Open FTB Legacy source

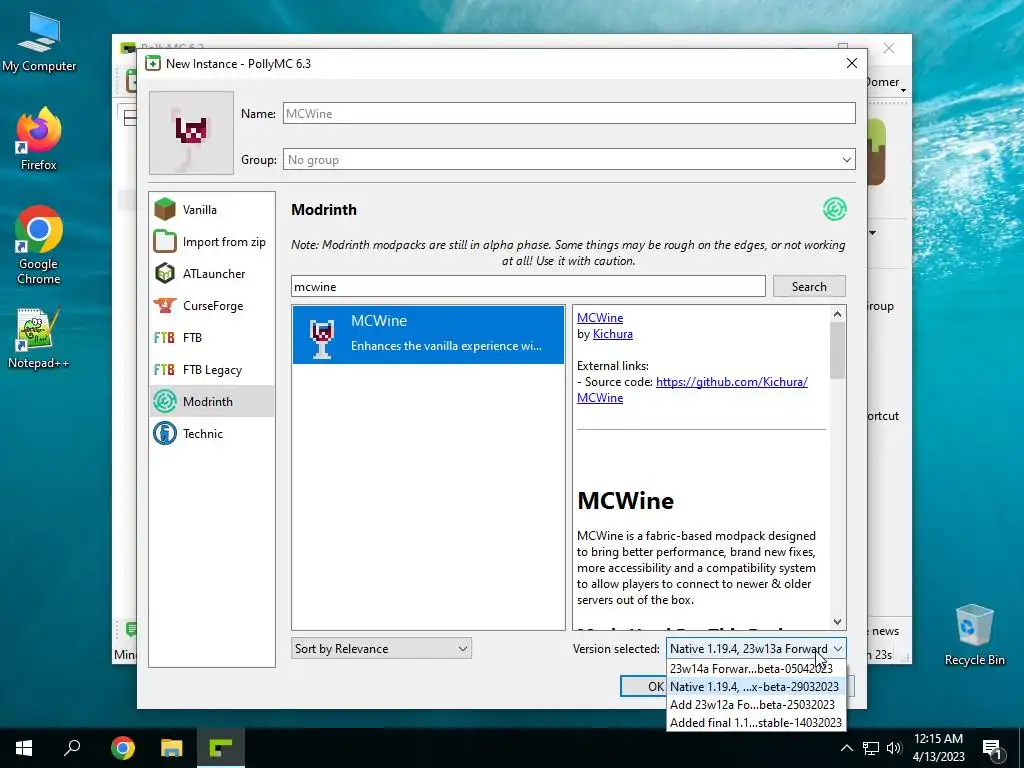[x=212, y=370]
